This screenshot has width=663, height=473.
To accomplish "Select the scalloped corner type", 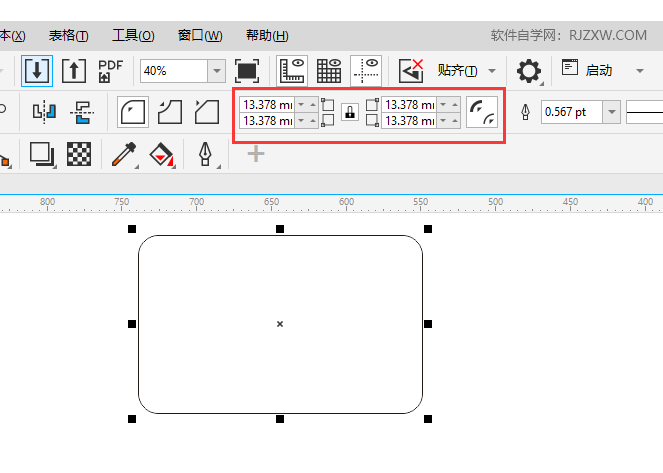I will pos(170,112).
